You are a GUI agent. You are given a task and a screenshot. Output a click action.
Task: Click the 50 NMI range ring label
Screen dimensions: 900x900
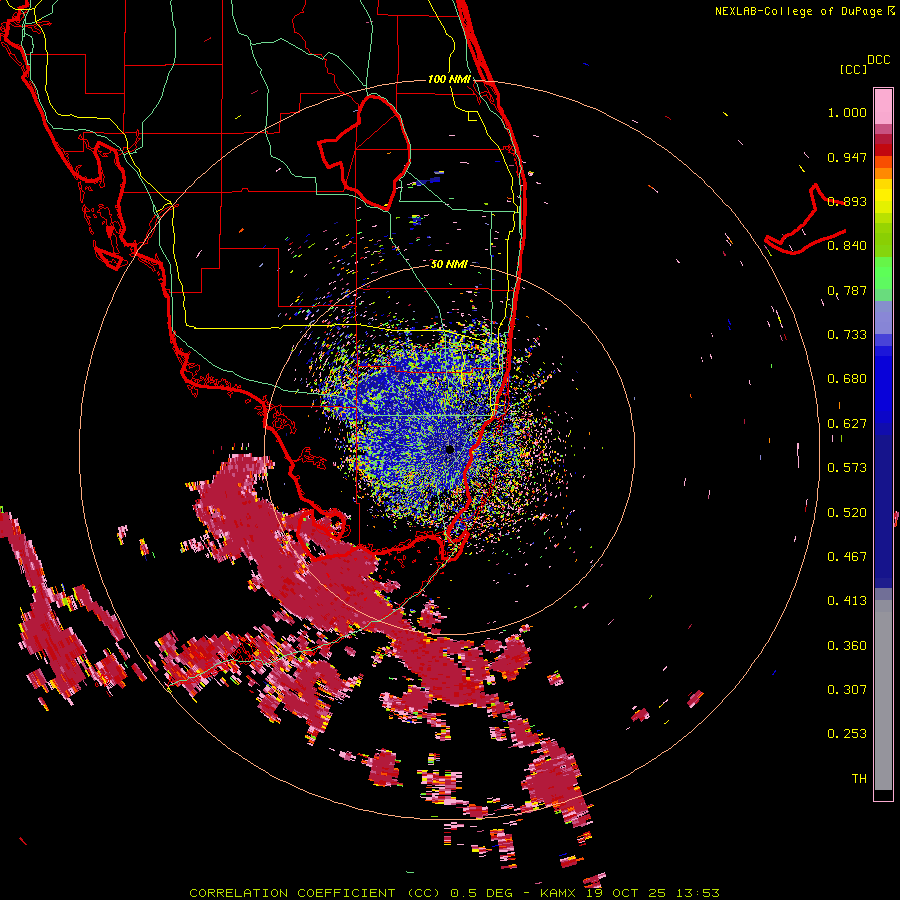pos(449,264)
